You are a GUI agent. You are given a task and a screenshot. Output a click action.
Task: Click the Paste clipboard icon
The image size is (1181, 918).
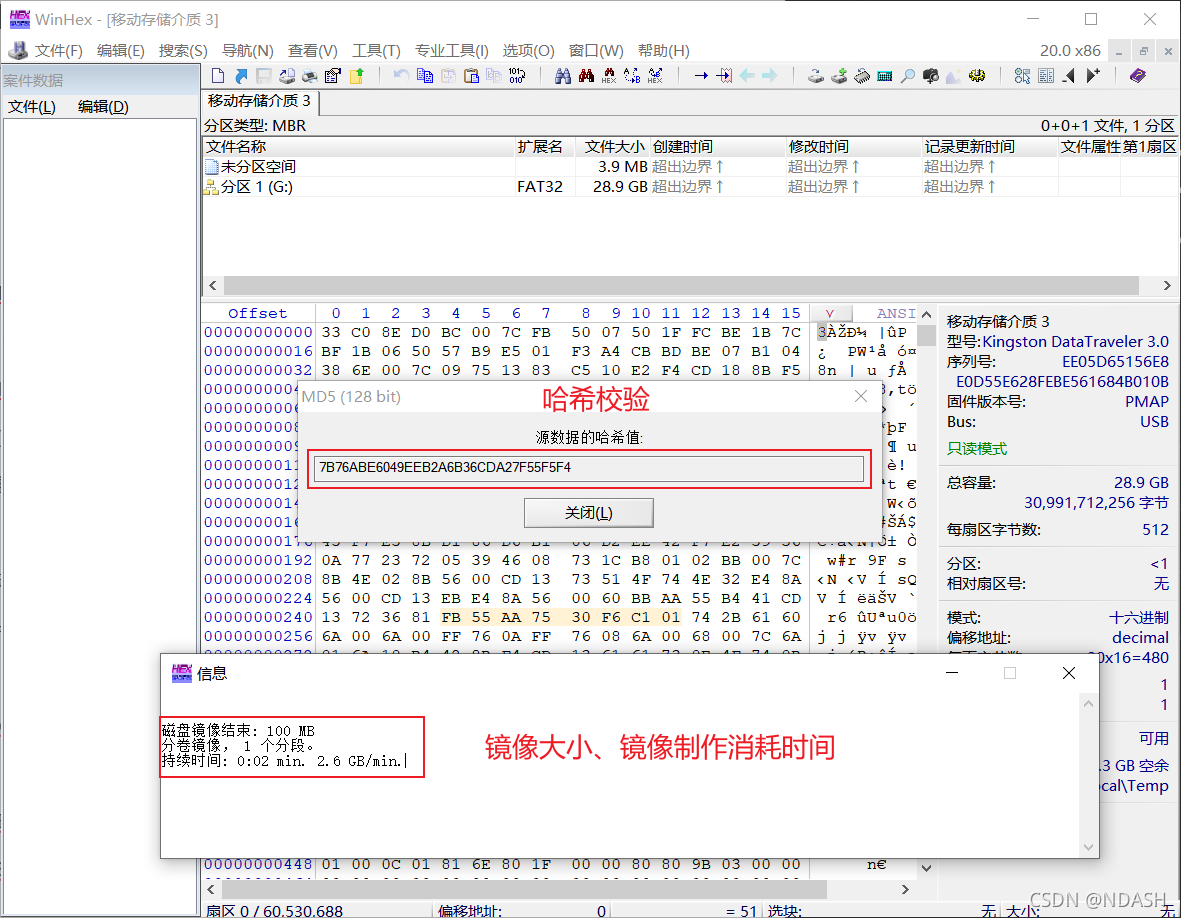tap(471, 75)
